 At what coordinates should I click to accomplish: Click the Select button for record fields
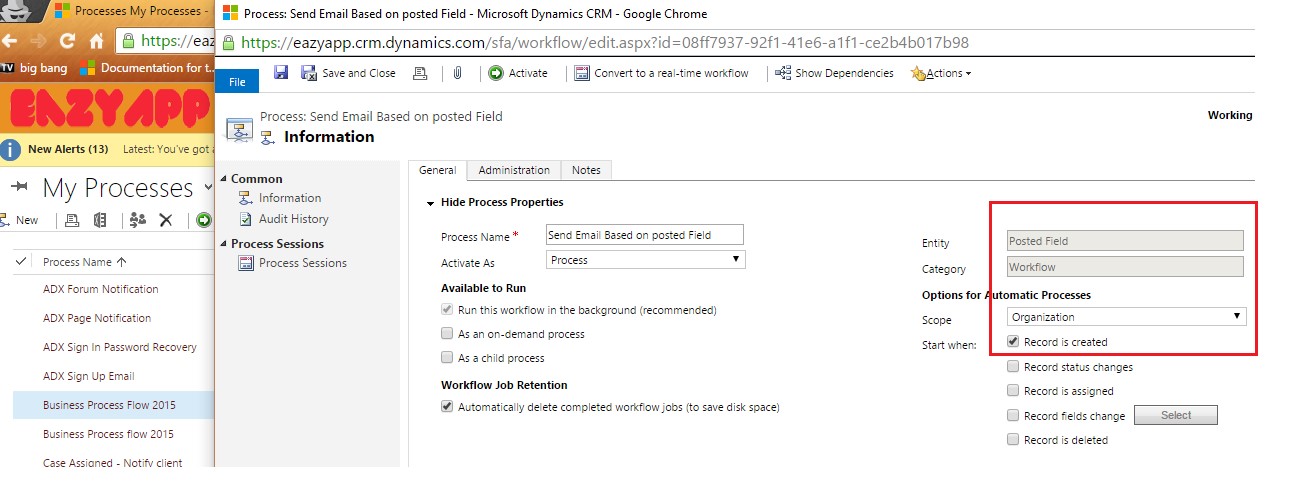click(x=1176, y=415)
